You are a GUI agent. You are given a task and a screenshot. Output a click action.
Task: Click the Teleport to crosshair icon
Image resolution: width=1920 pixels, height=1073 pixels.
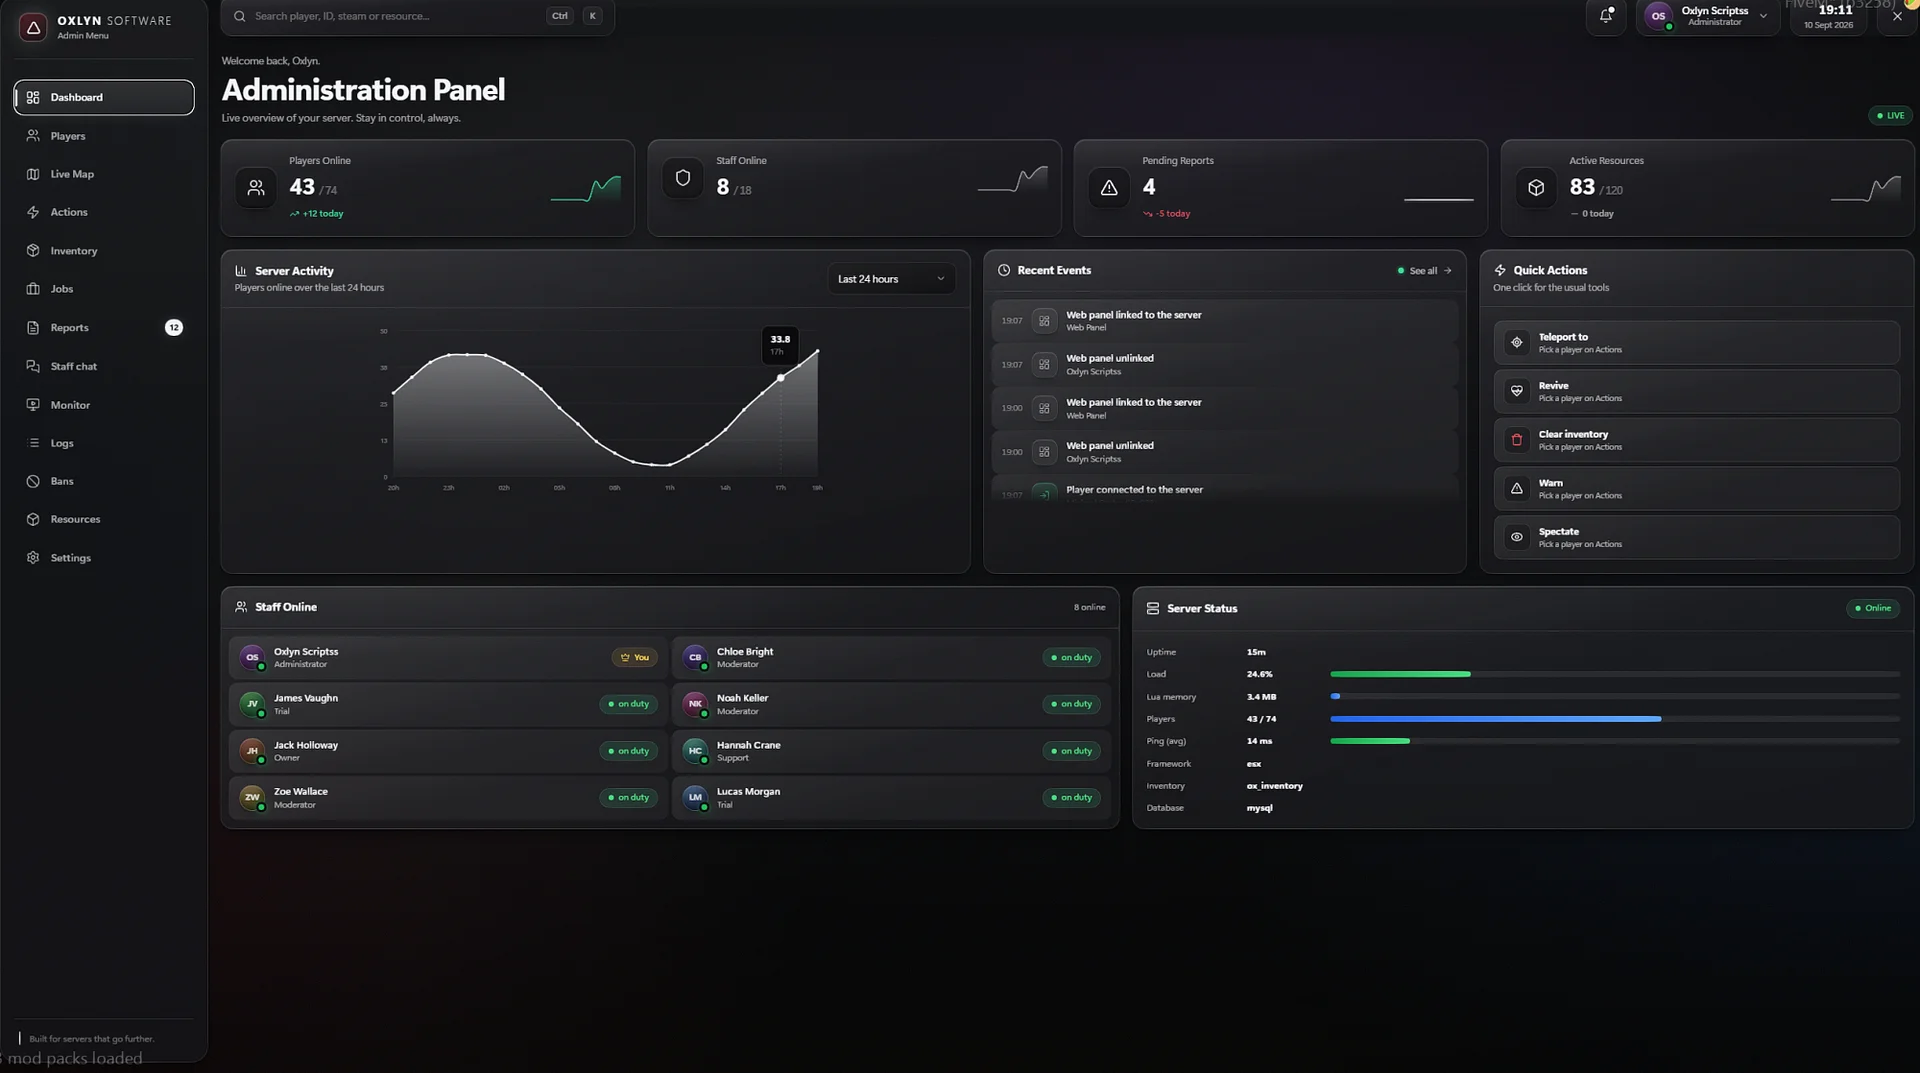click(x=1517, y=342)
